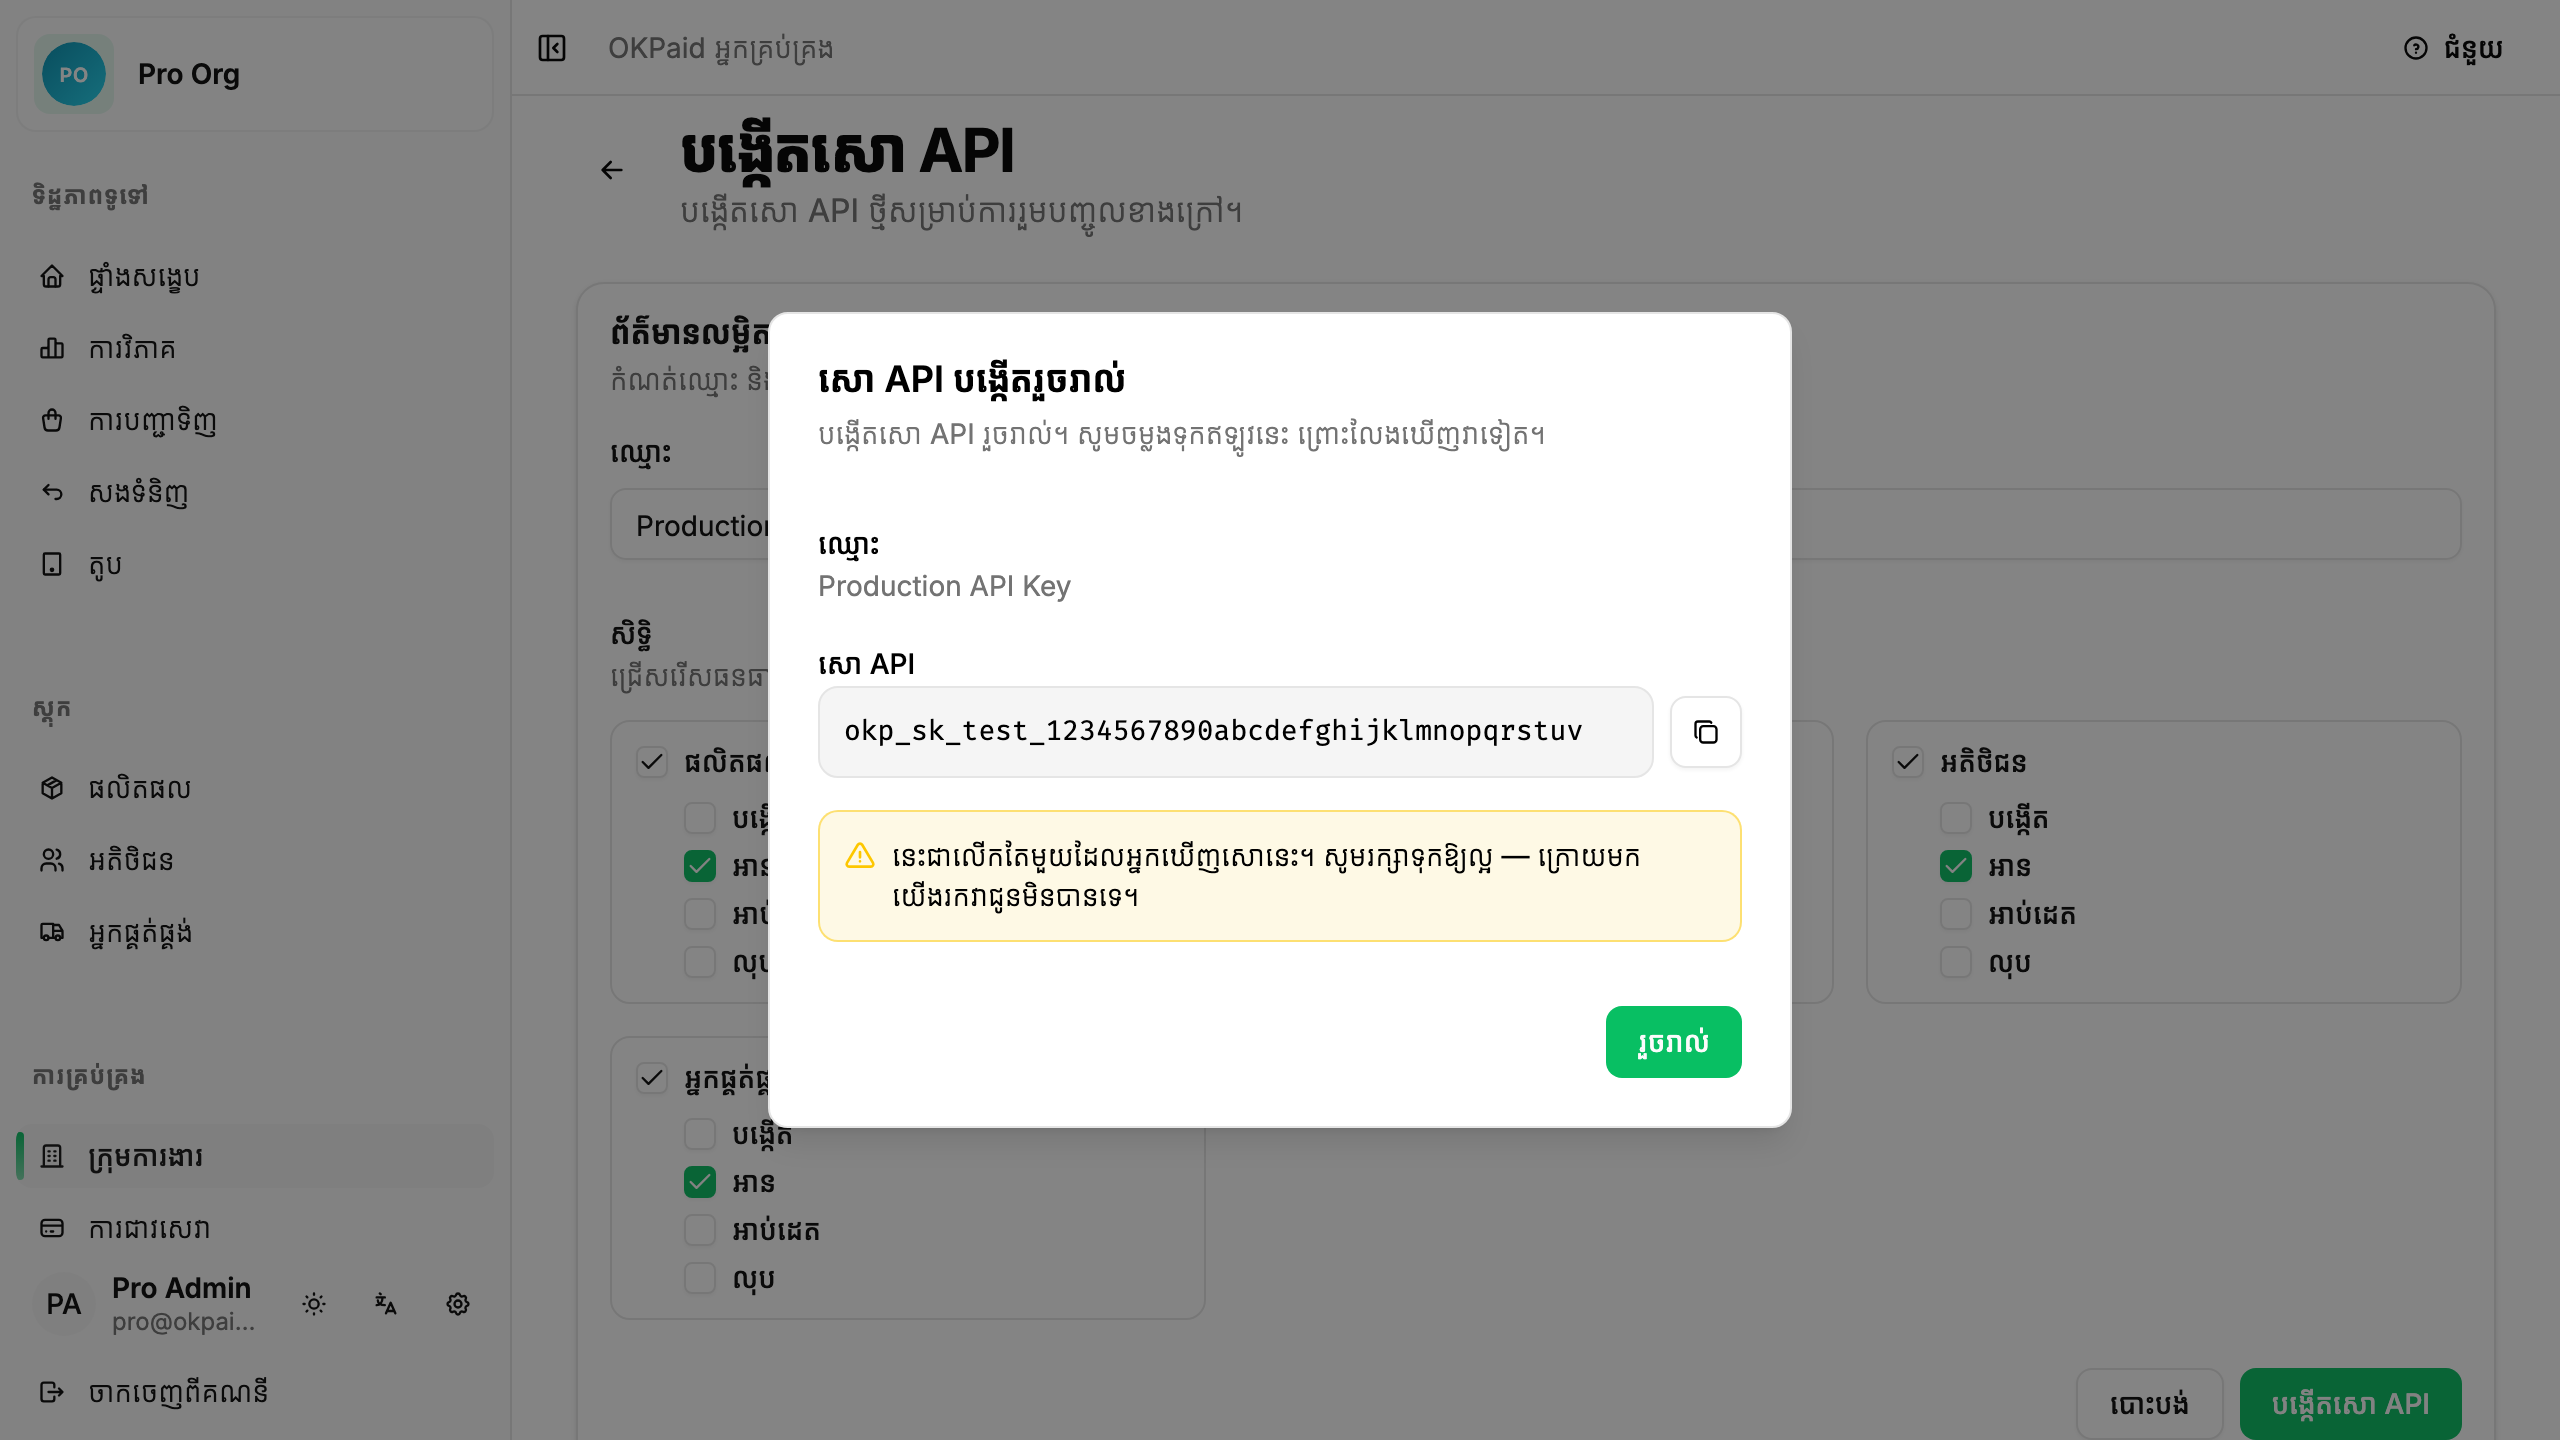Click the home dashboard icon

pos(52,276)
